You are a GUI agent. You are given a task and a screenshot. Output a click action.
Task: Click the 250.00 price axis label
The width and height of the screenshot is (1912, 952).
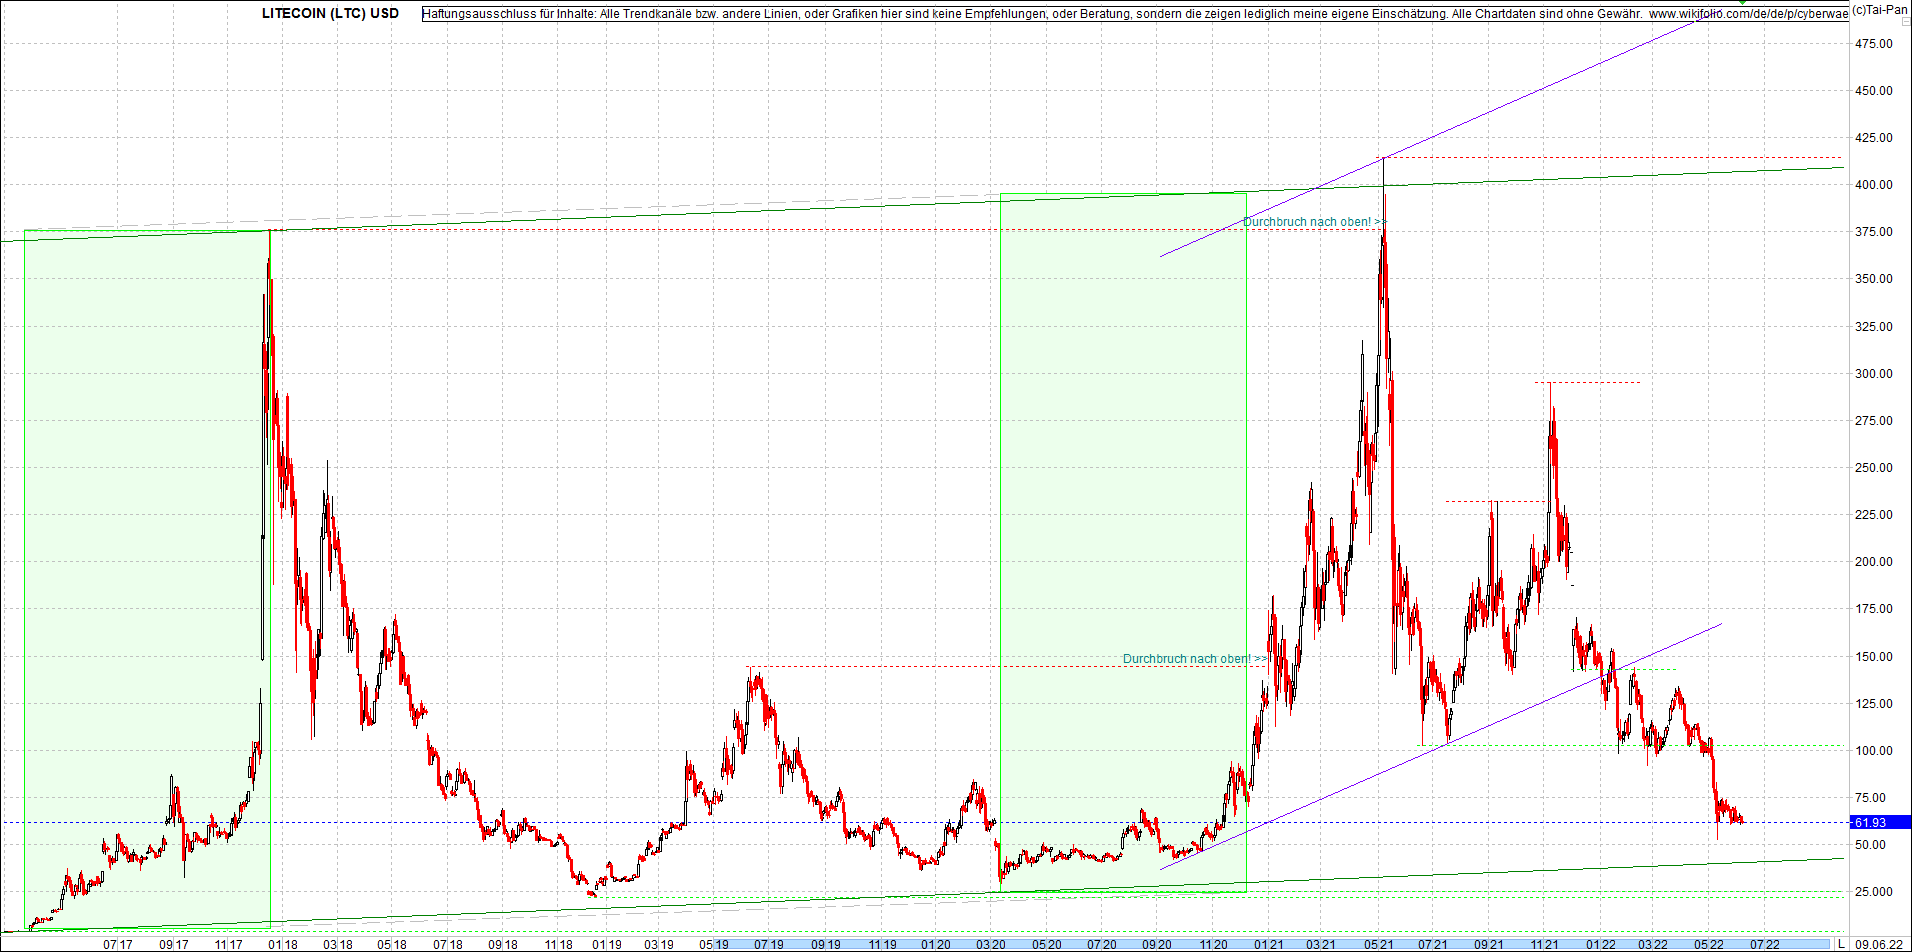tap(1874, 468)
